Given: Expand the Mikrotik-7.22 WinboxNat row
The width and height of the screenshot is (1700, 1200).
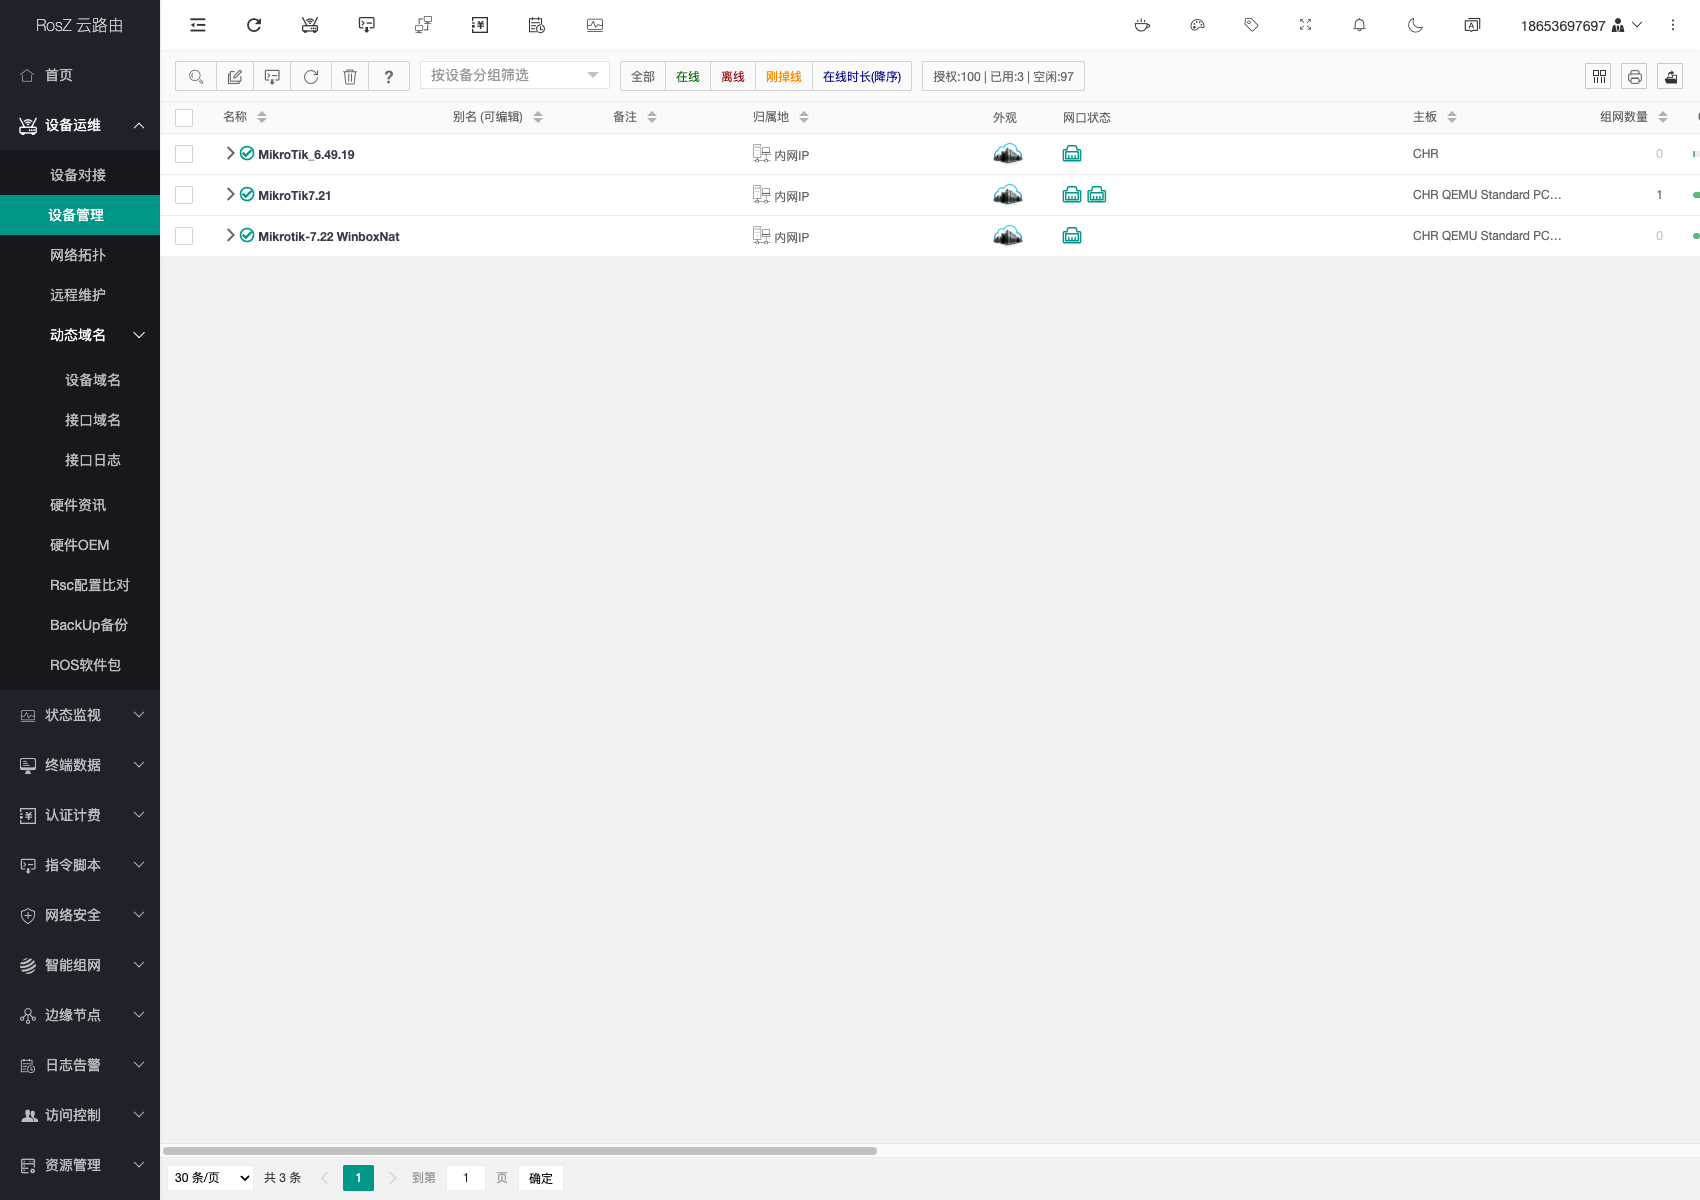Looking at the screenshot, I should pos(230,235).
